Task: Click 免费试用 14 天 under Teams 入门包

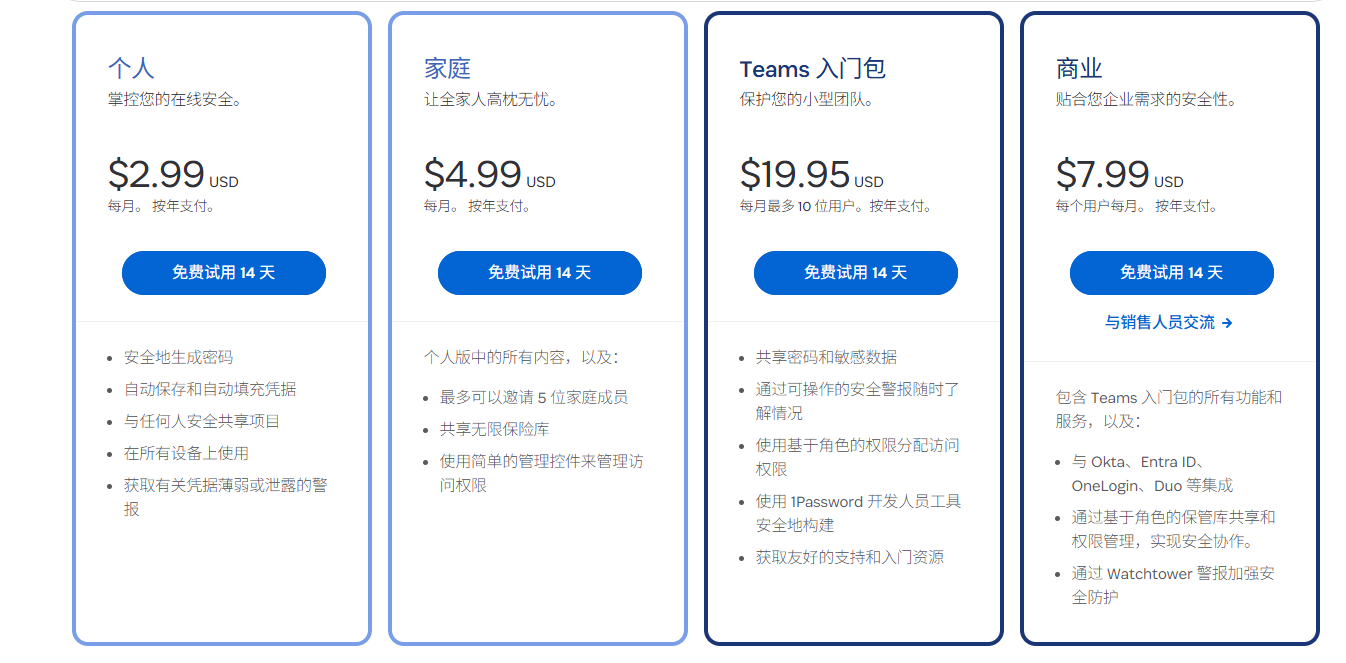Action: point(856,273)
